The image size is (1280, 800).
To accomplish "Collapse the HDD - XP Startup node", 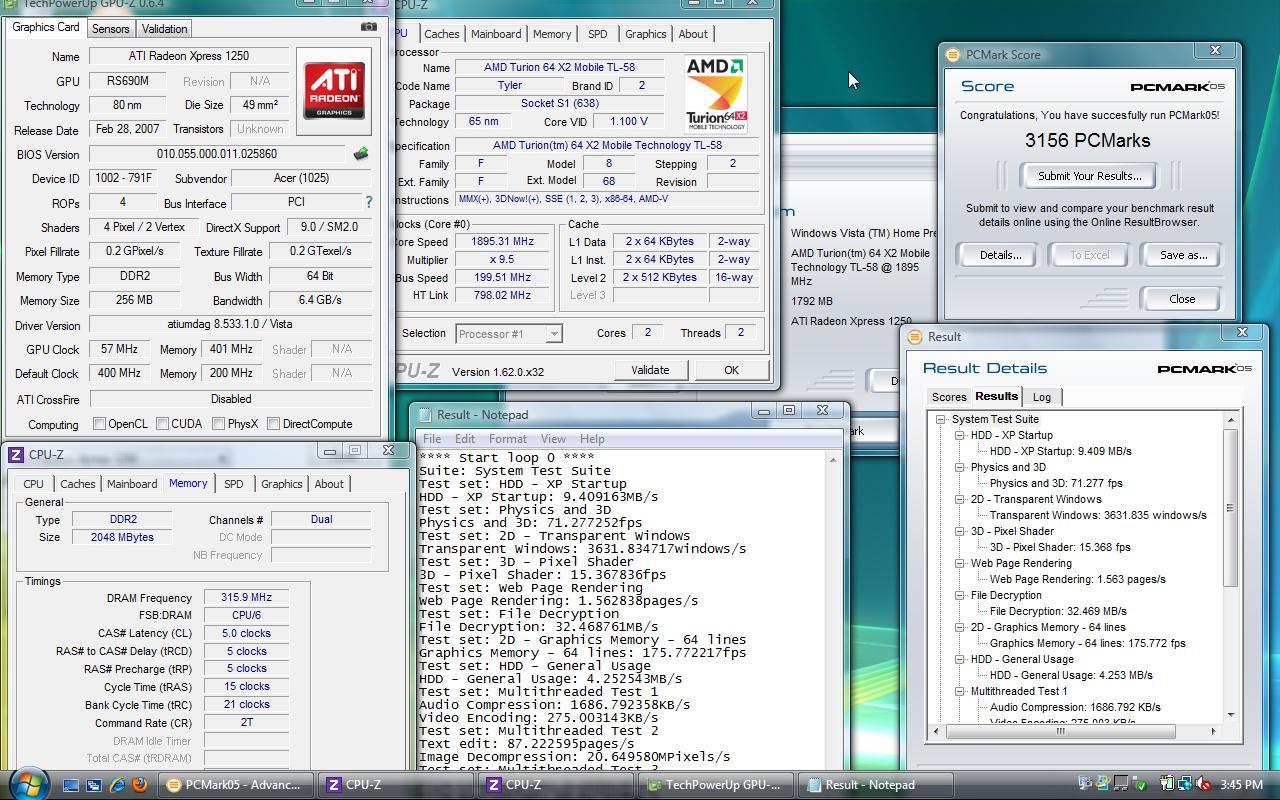I will [x=959, y=435].
